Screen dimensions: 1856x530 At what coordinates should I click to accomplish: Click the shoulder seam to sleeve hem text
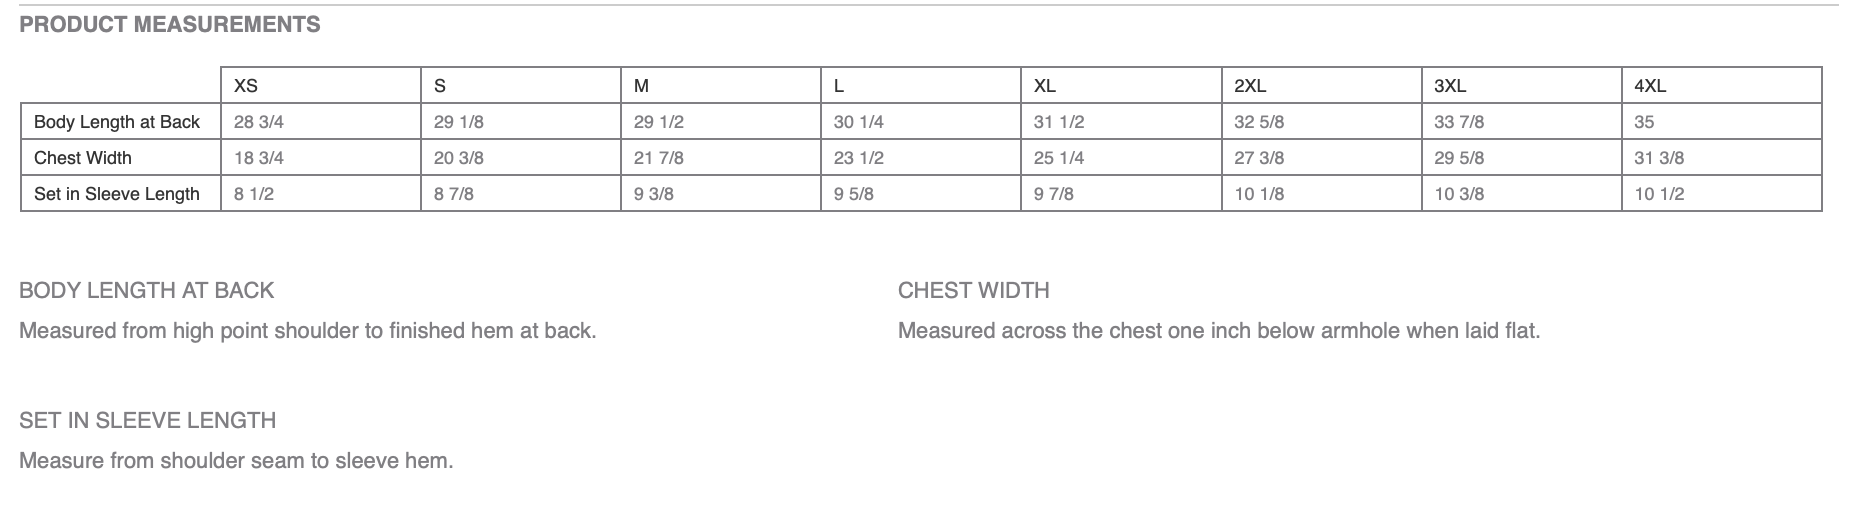[x=236, y=461]
